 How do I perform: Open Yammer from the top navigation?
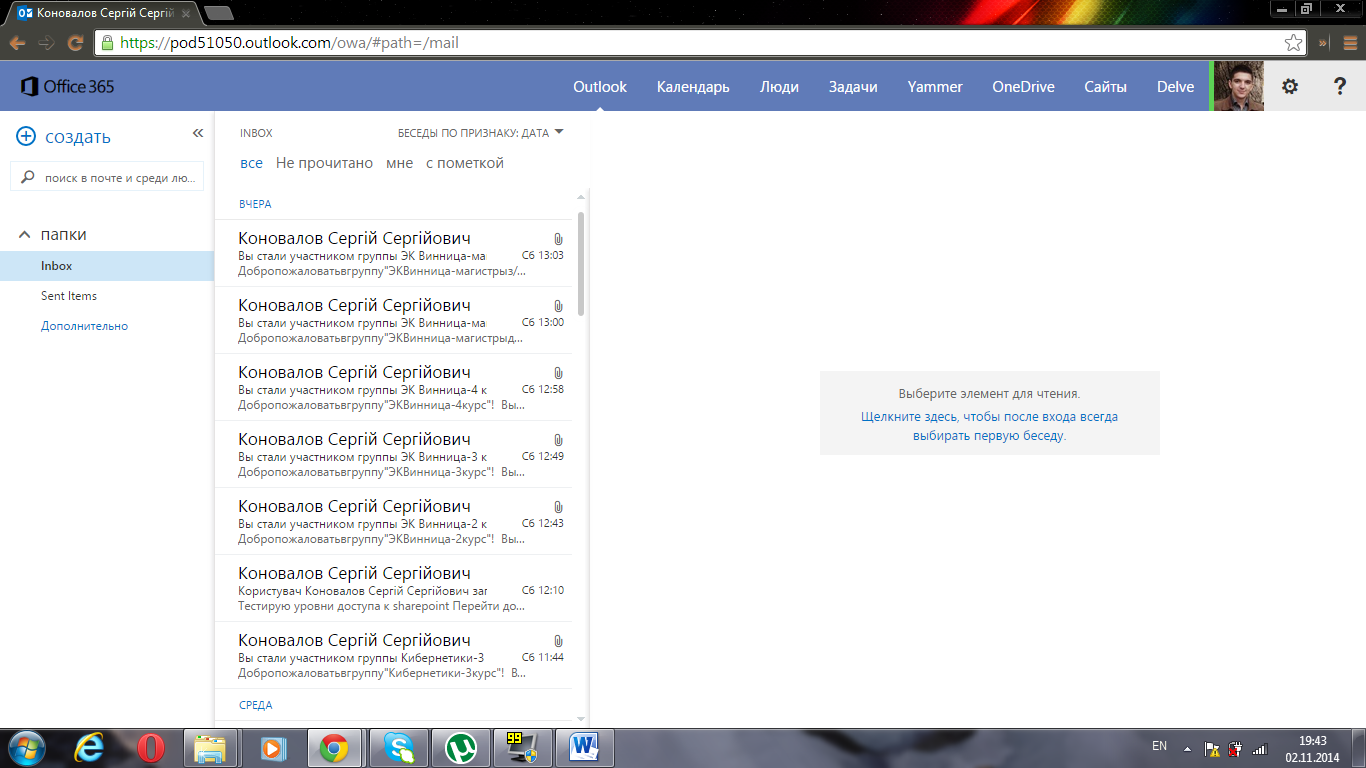coord(935,87)
